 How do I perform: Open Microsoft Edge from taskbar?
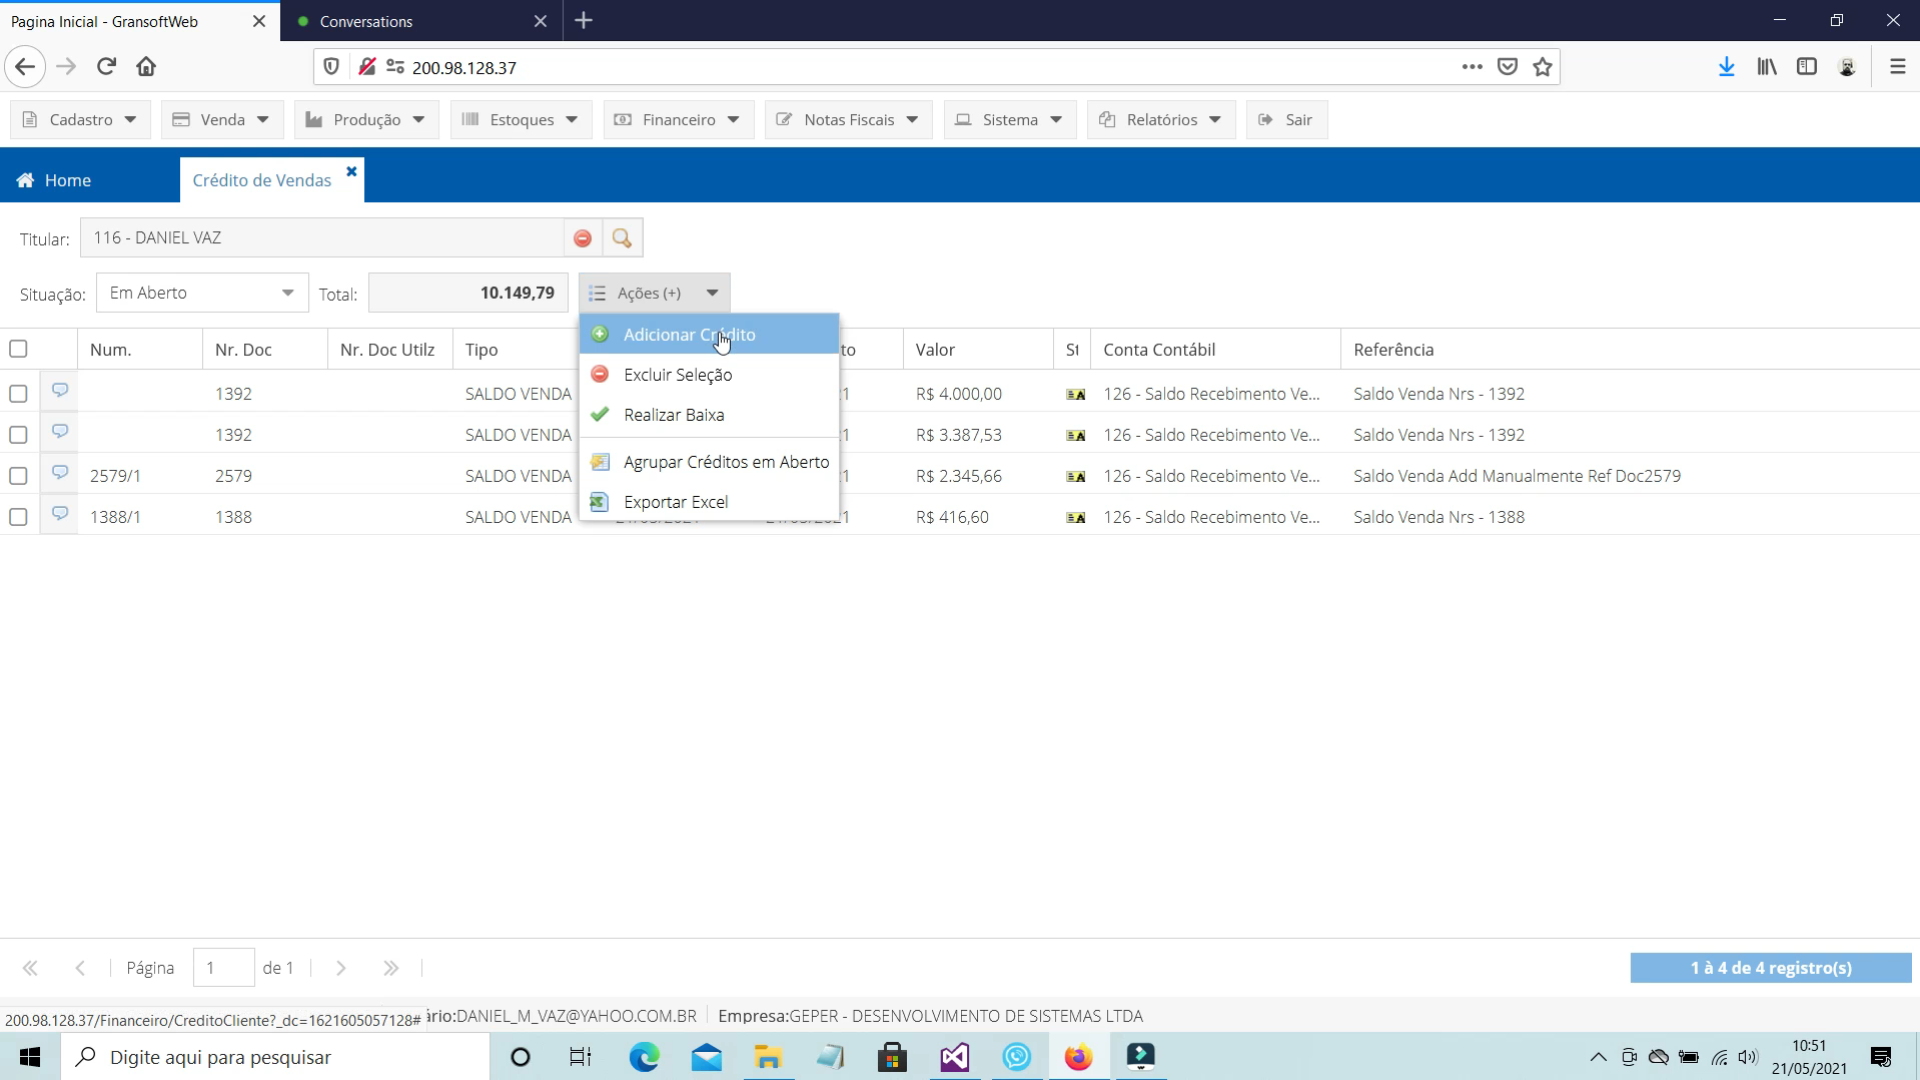click(644, 1057)
